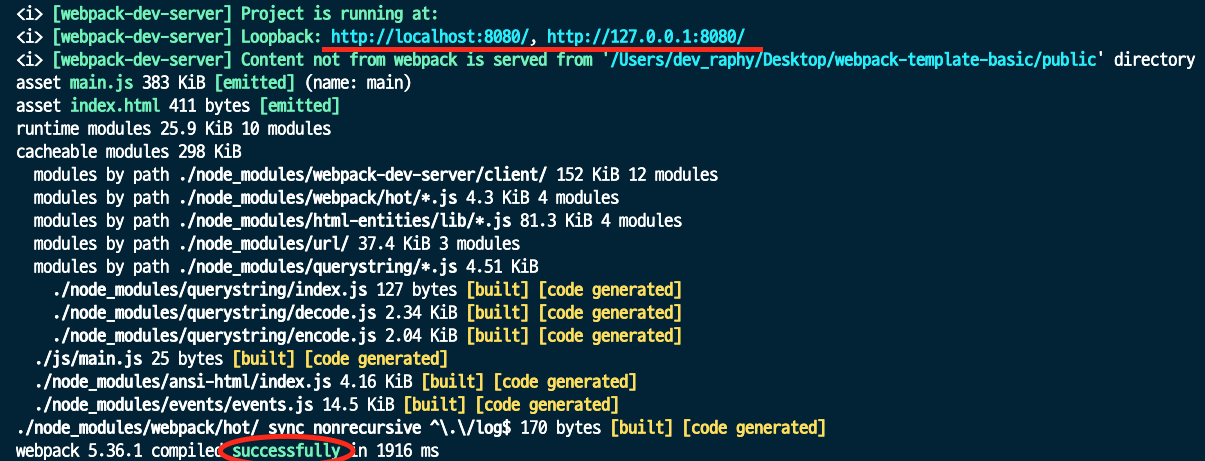Select querystring/encode.js 2.04 KiB line
Viewport: 1205px width, 461px height.
tap(366, 336)
